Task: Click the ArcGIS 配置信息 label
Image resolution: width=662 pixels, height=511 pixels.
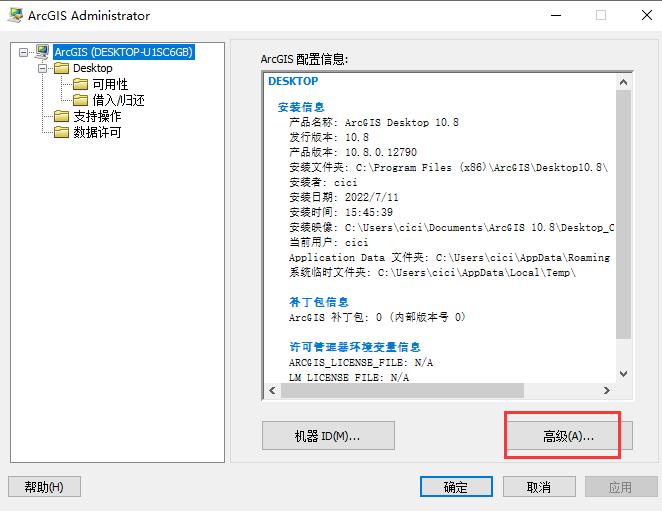Action: pyautogui.click(x=304, y=59)
